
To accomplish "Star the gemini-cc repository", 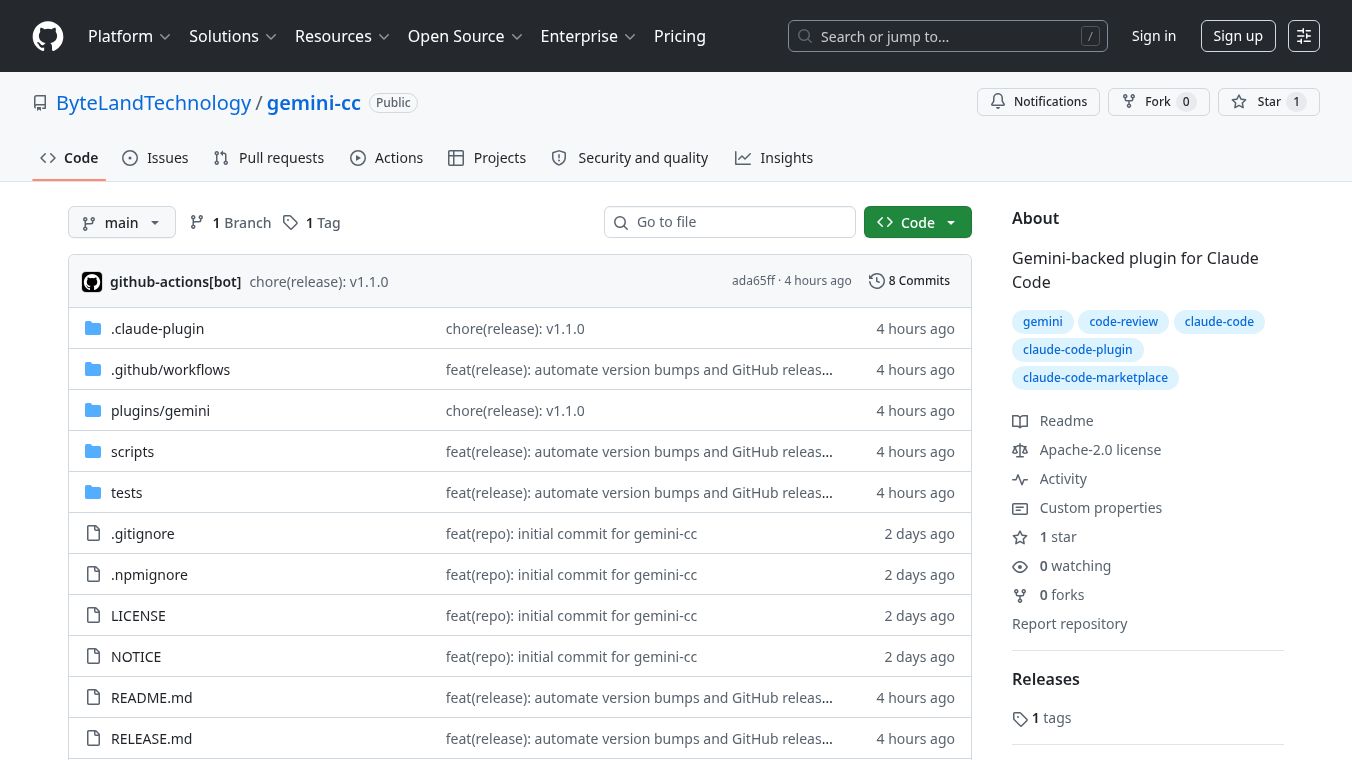I will (x=1268, y=102).
